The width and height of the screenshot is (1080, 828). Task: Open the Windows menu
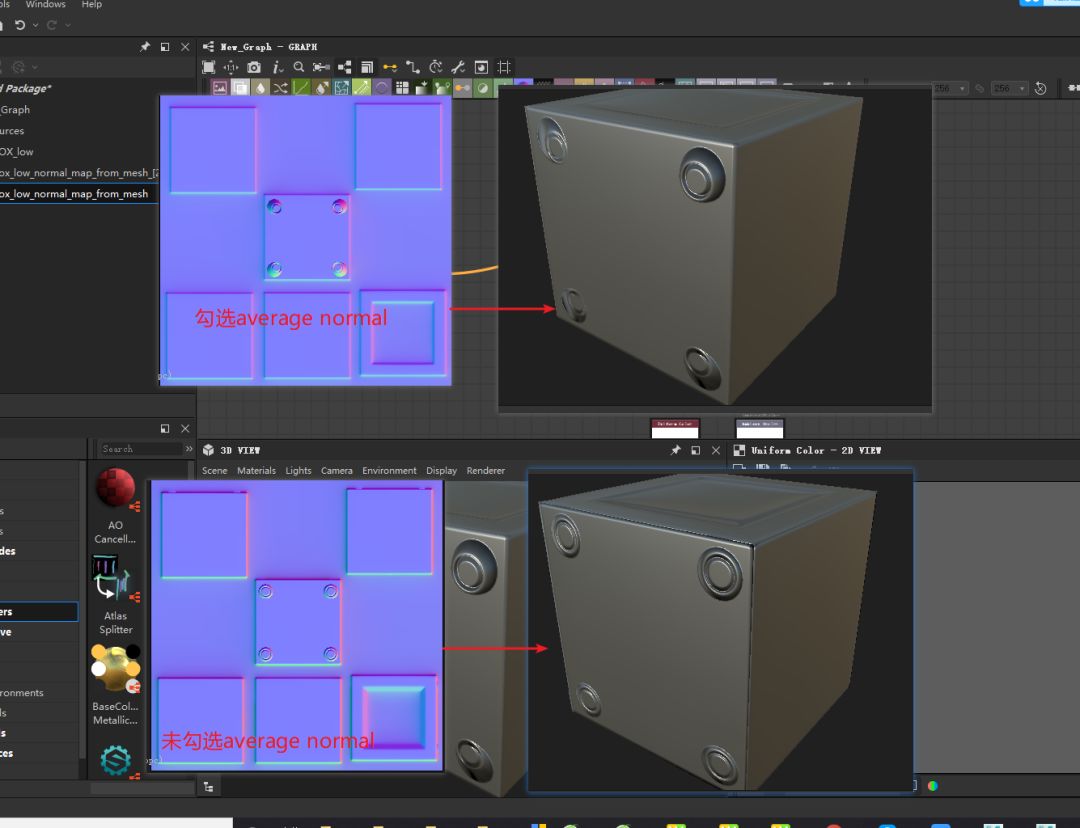point(45,4)
